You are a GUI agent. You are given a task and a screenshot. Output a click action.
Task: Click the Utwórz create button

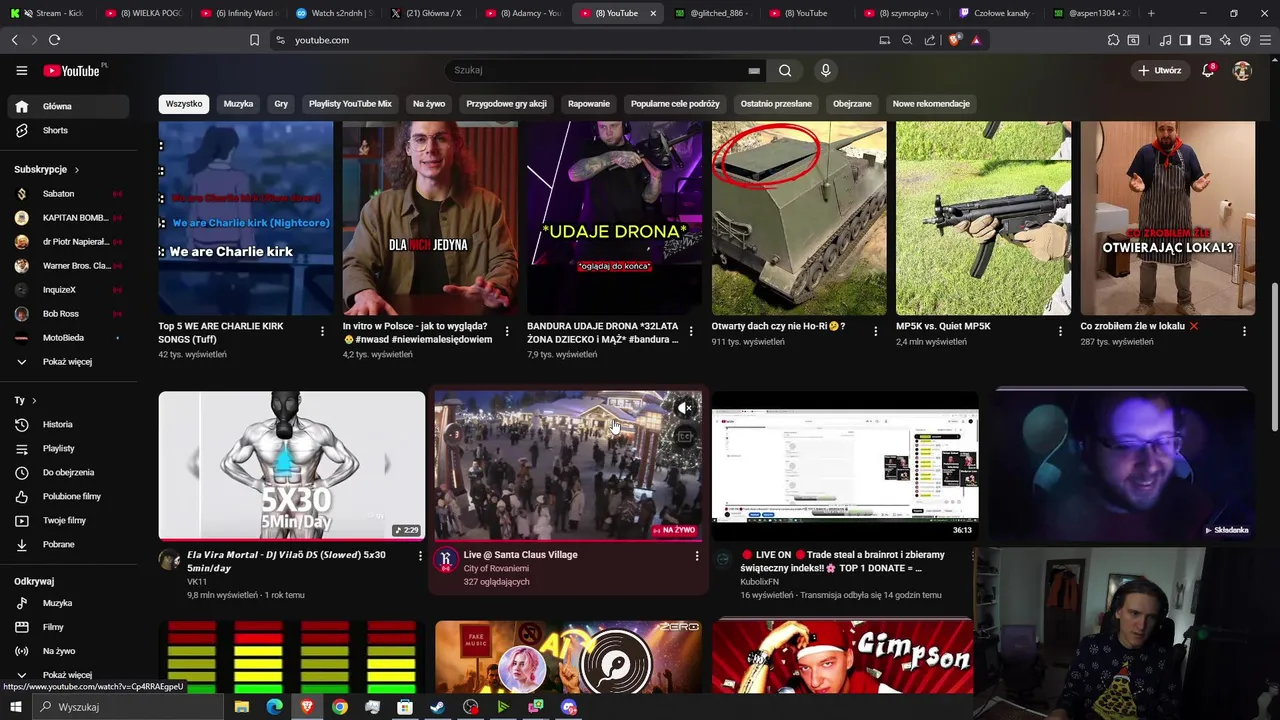tap(1159, 70)
